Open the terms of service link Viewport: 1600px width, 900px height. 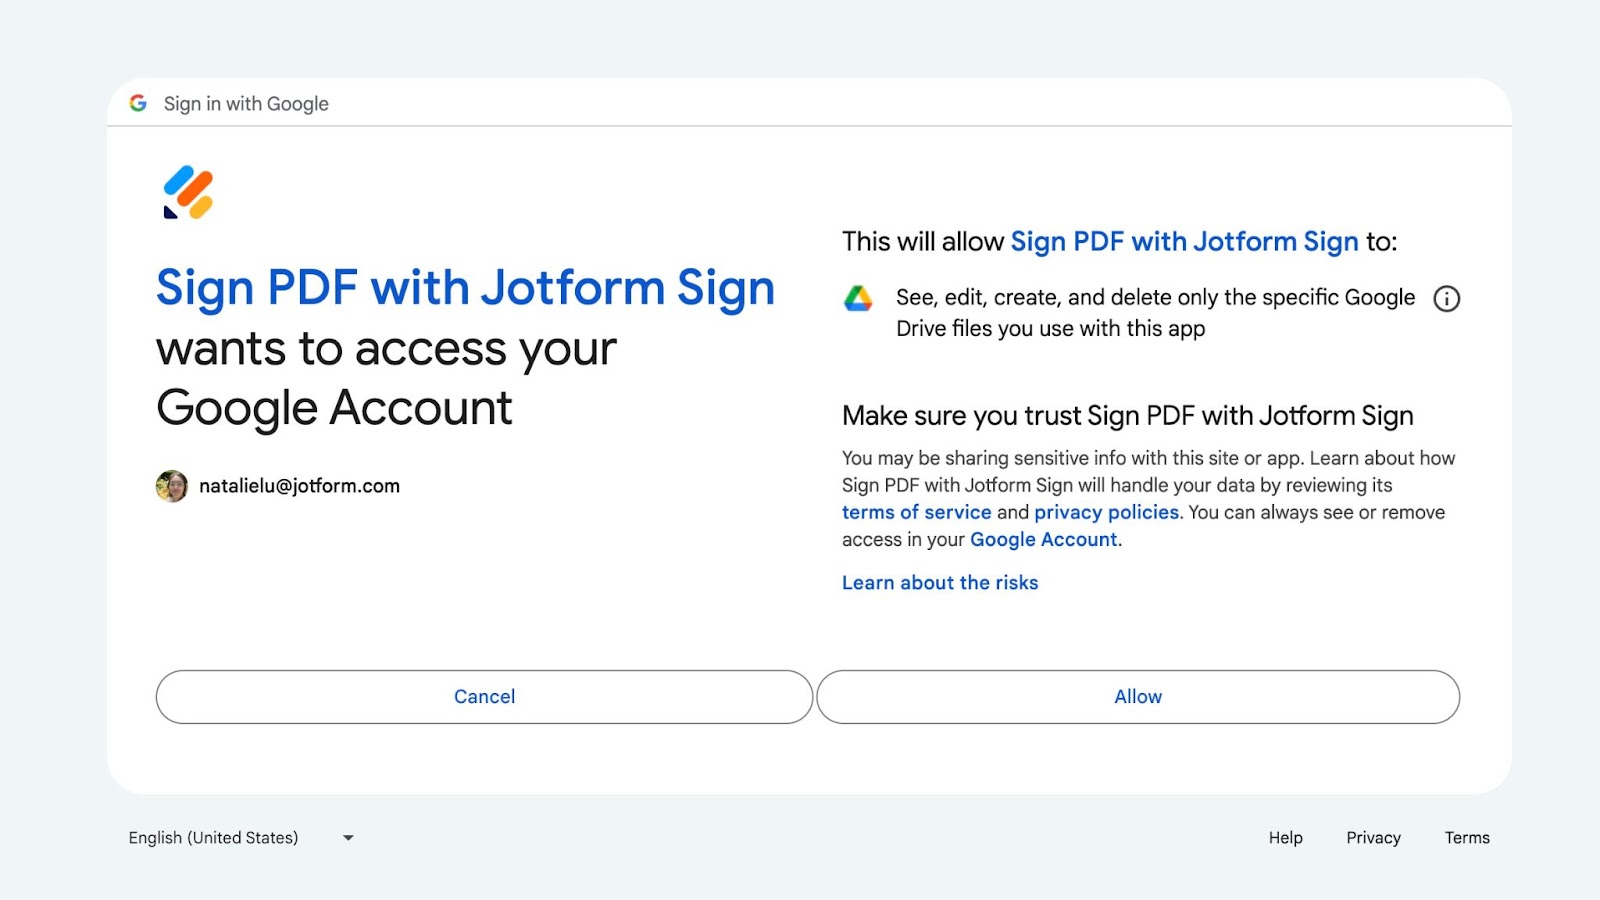point(916,512)
